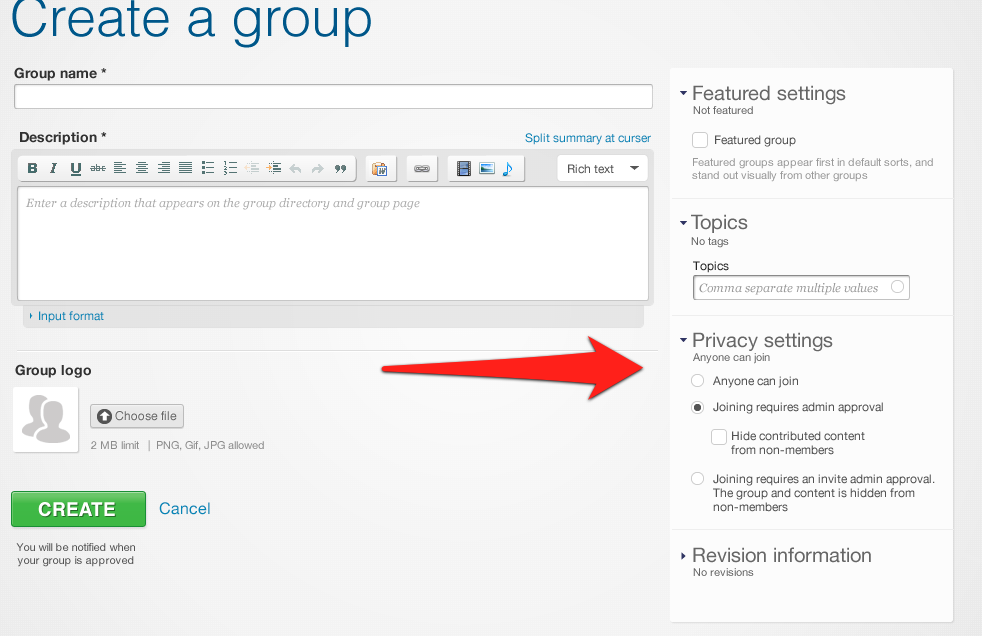This screenshot has width=982, height=636.
Task: Check Hide contributed content from non-members
Action: [718, 436]
